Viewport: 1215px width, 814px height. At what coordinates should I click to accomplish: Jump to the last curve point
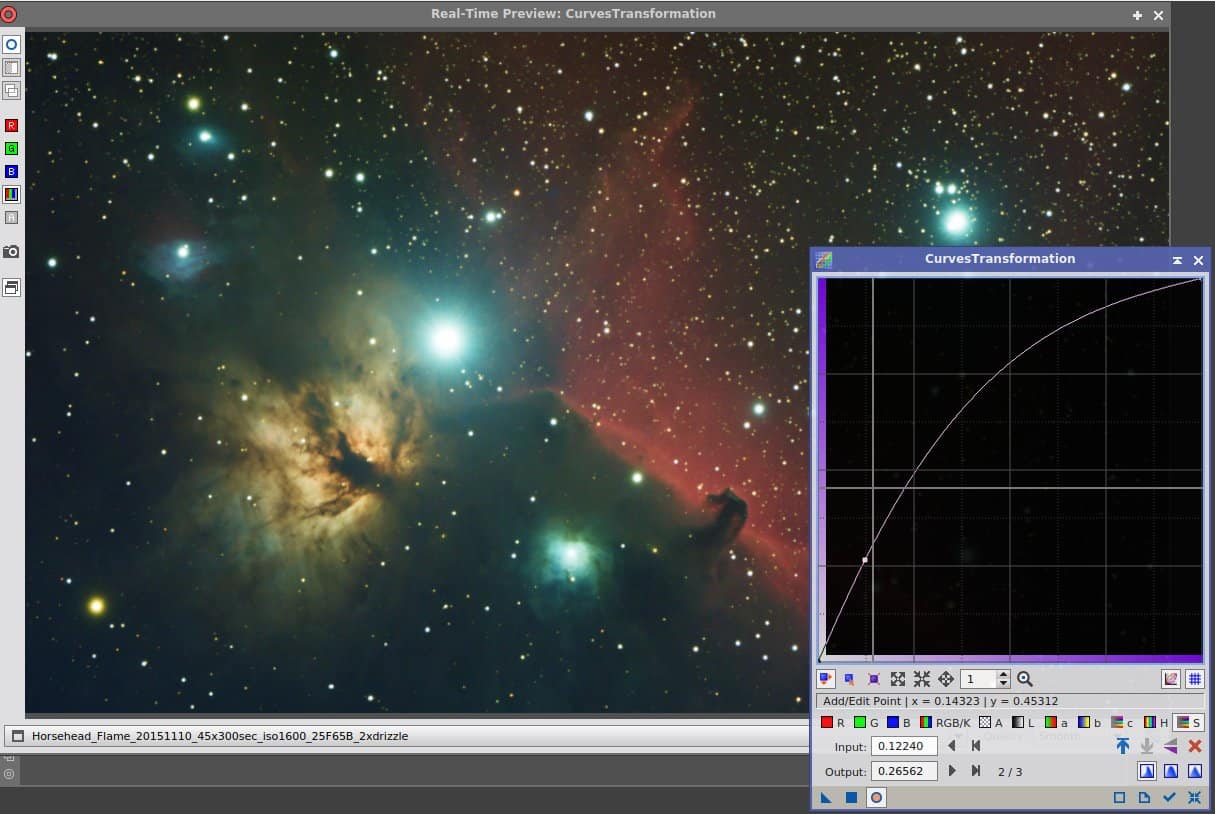976,771
